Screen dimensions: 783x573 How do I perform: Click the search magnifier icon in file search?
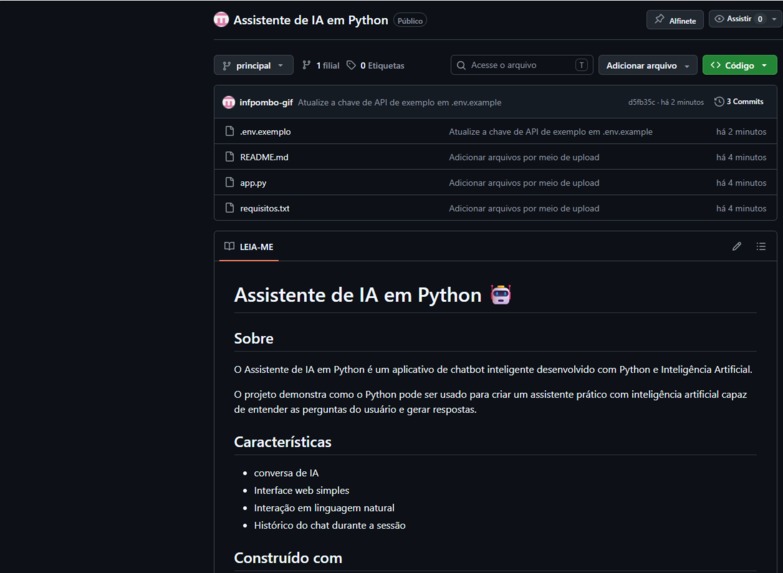coord(461,65)
